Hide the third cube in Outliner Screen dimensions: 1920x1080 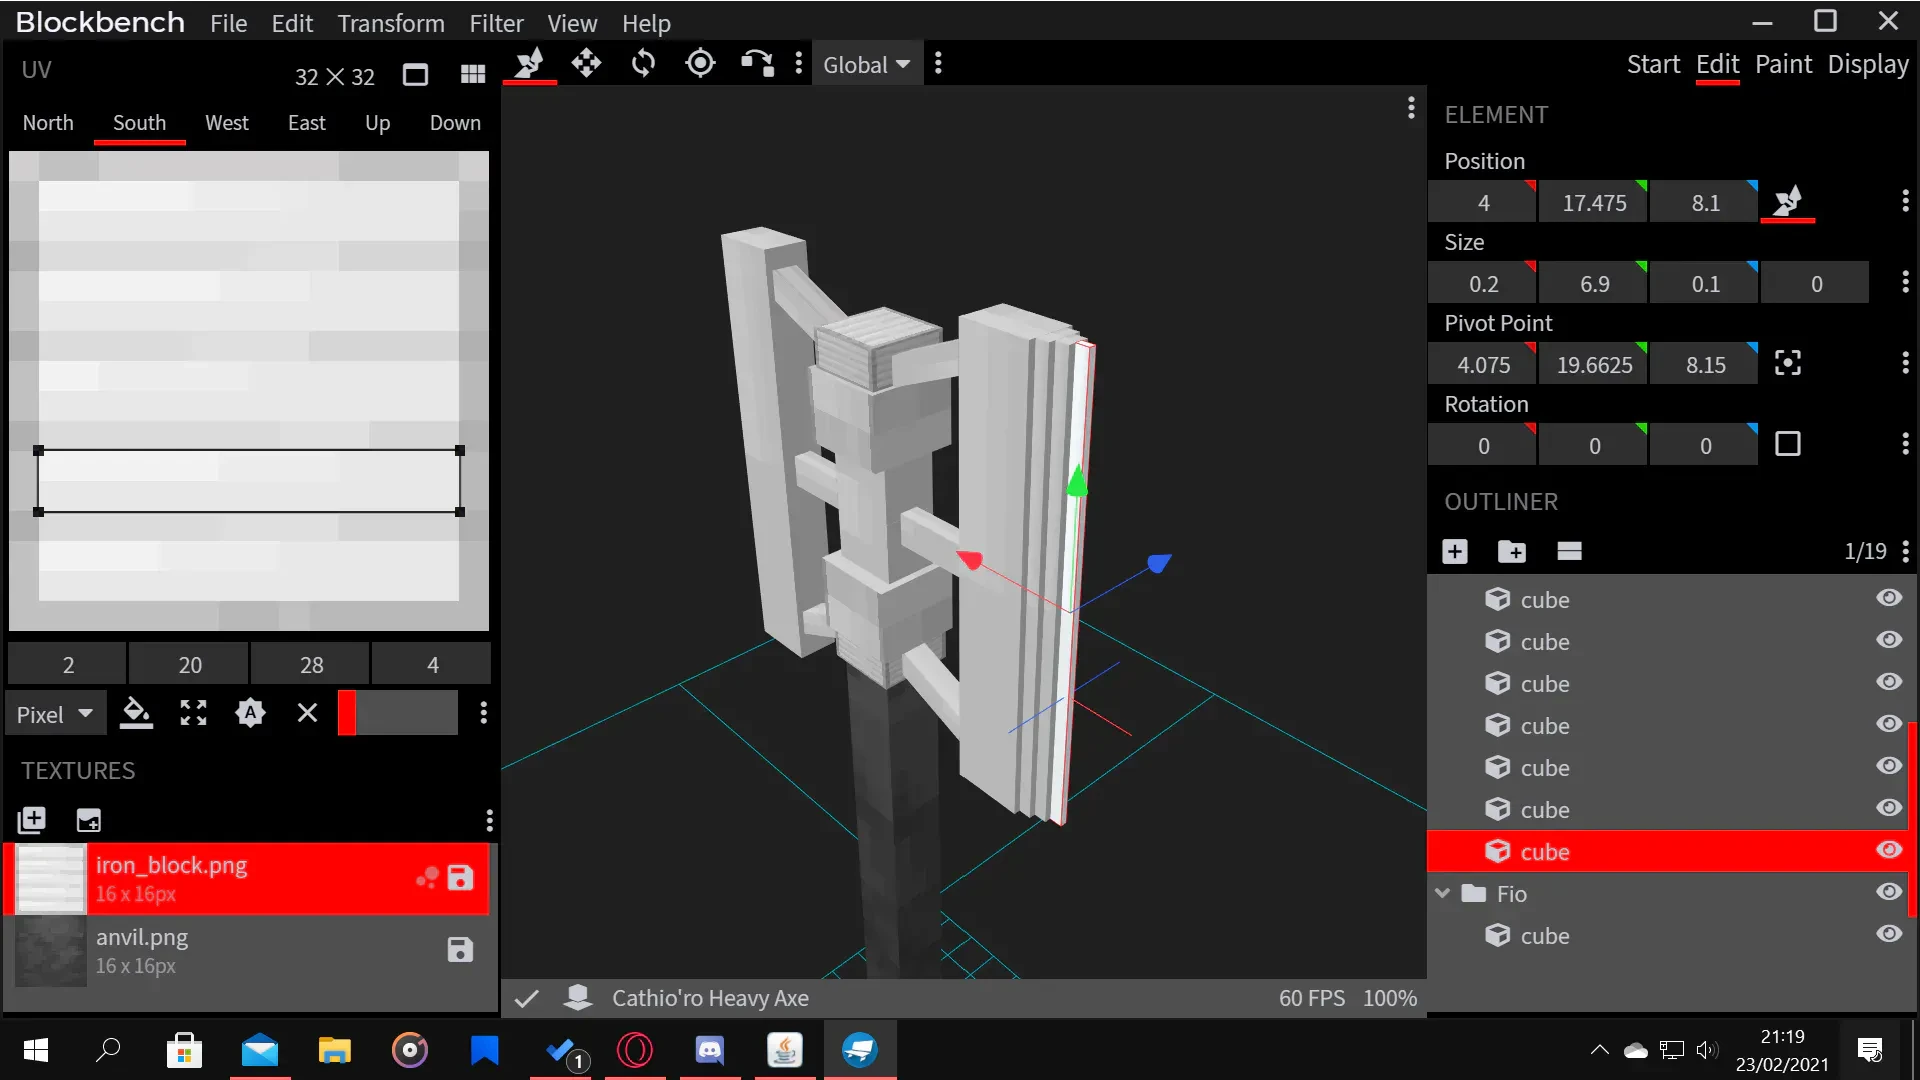pyautogui.click(x=1889, y=682)
